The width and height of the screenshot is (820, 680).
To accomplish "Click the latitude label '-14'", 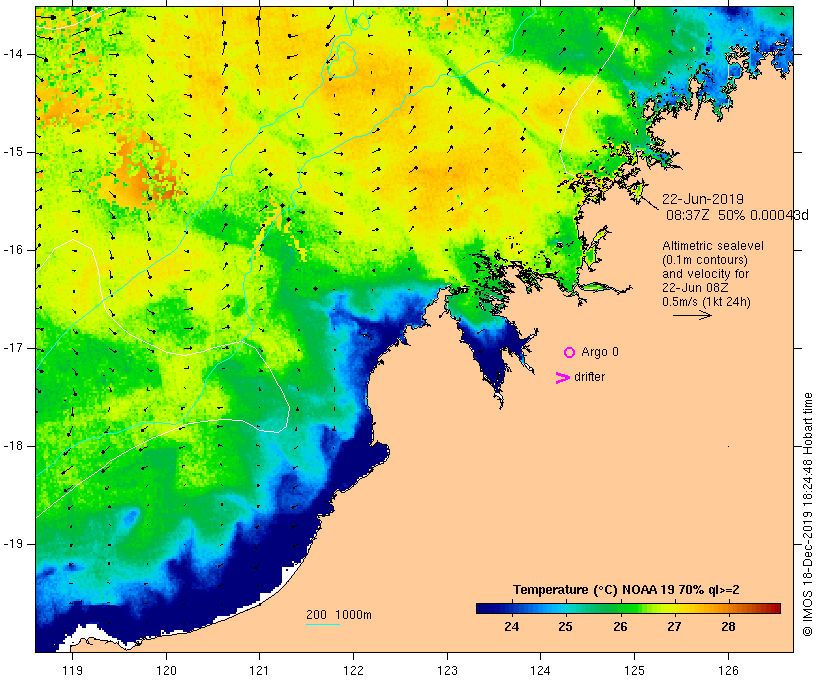I will click(13, 54).
